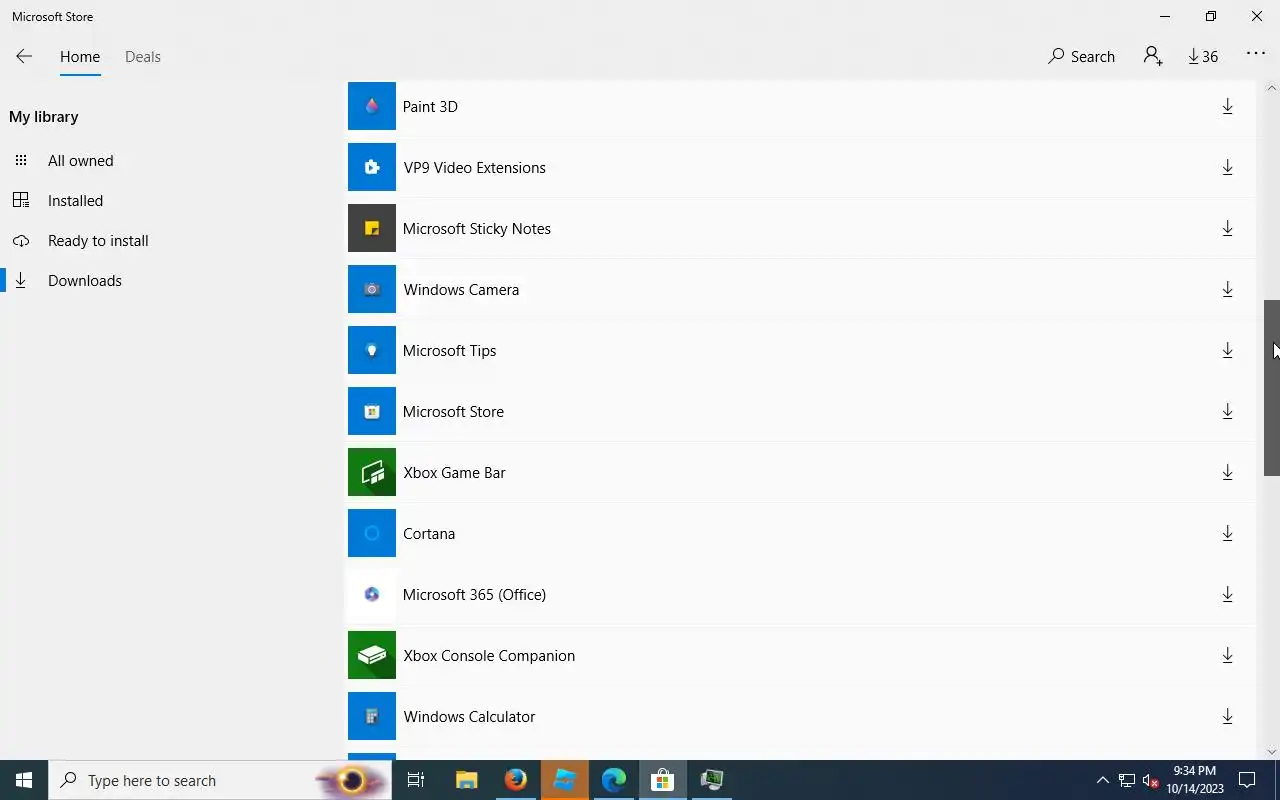Download Cortana

coord(1227,533)
